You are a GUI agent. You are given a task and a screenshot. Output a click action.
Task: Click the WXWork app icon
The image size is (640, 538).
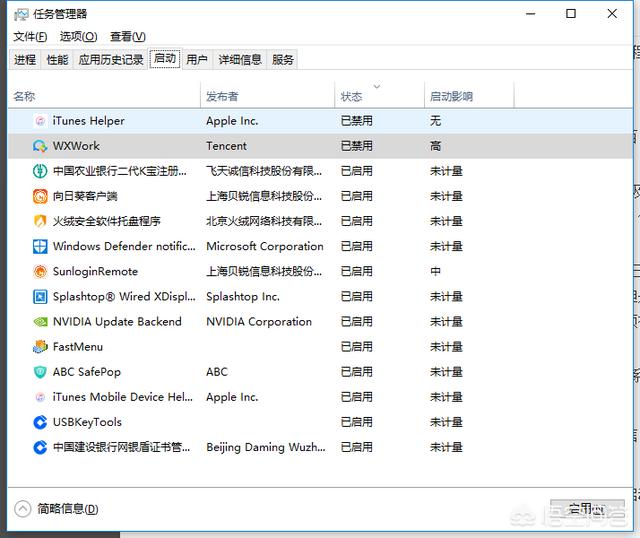point(40,146)
